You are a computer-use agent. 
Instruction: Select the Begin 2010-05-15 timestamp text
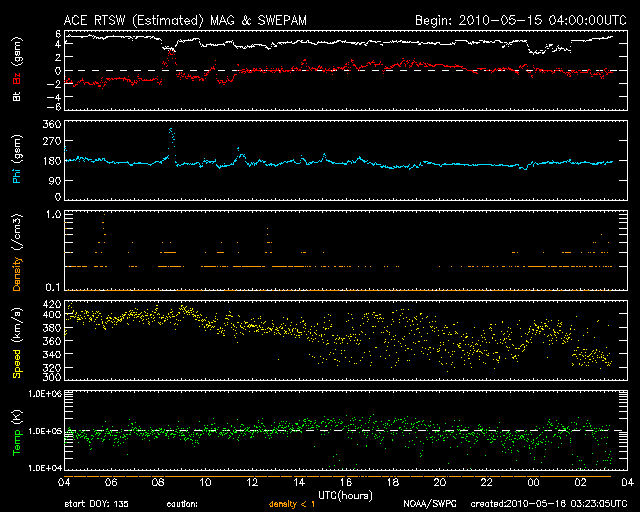(x=519, y=19)
